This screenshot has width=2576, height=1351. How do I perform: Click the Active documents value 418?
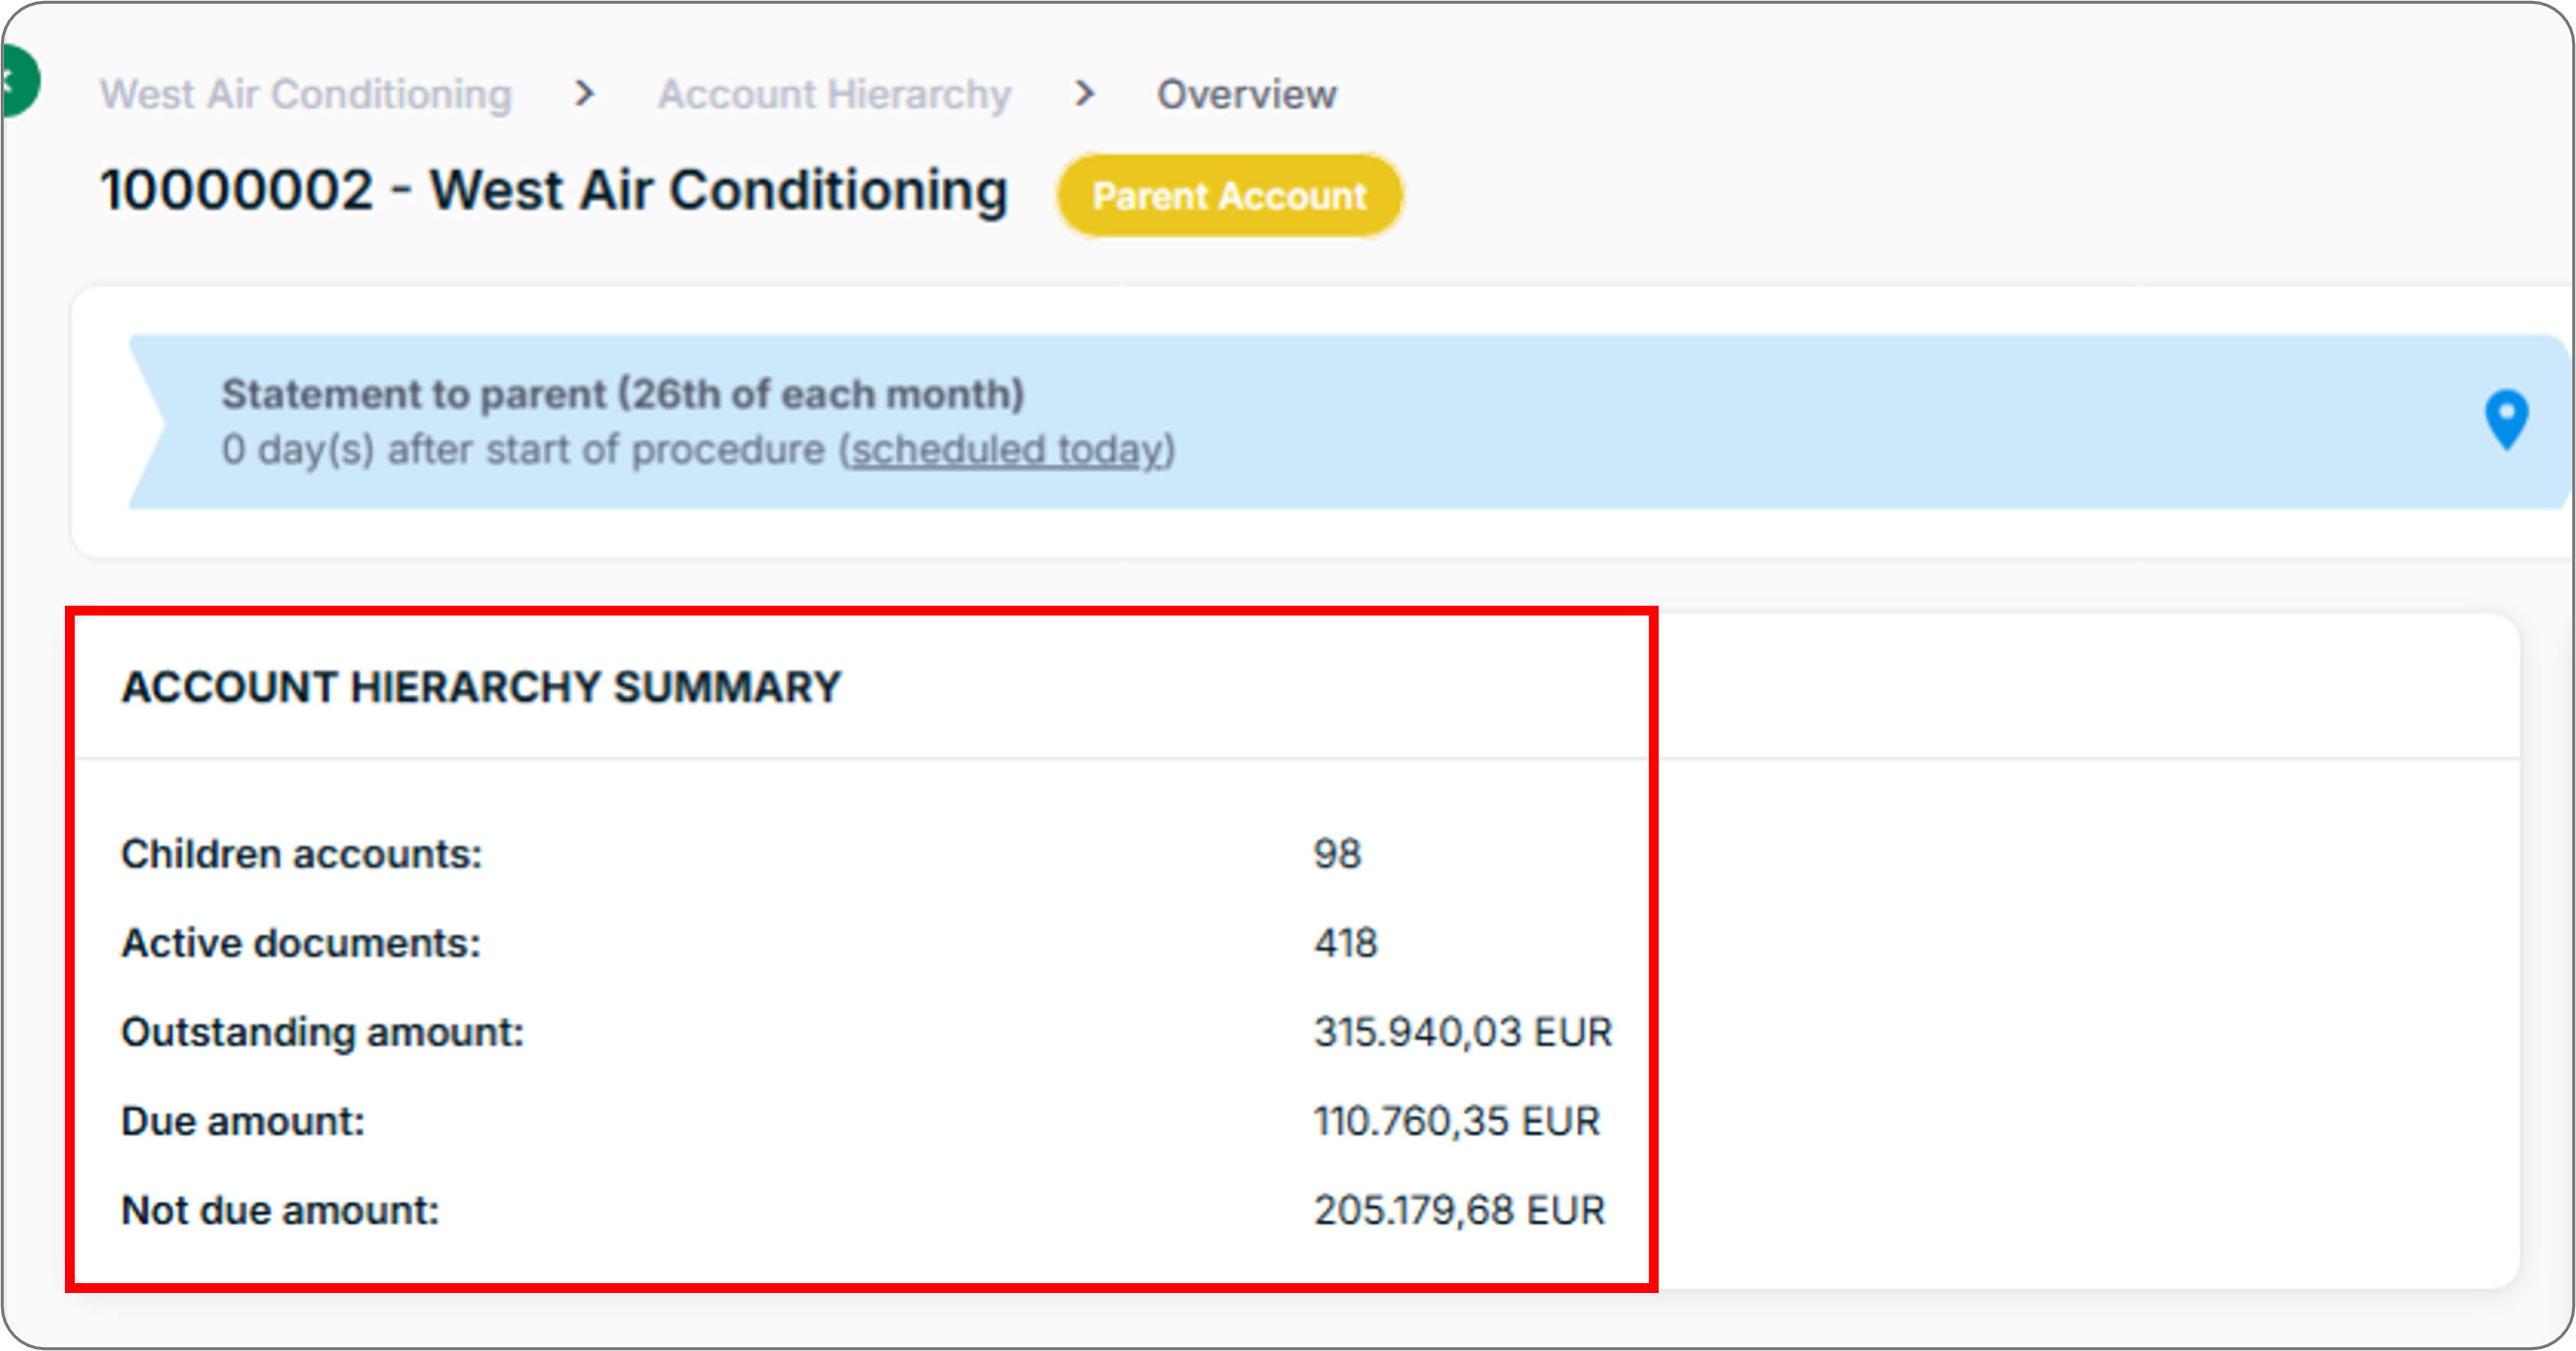(x=1345, y=942)
